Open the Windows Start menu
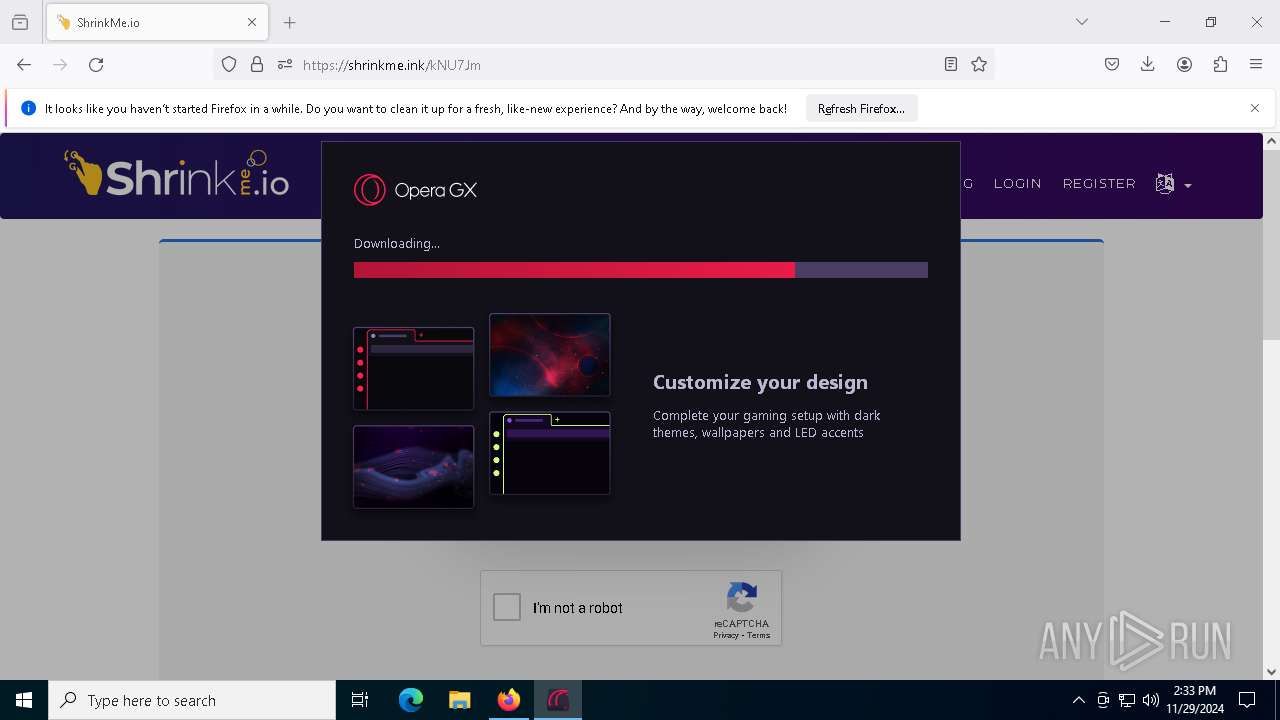The width and height of the screenshot is (1280, 720). tap(24, 700)
